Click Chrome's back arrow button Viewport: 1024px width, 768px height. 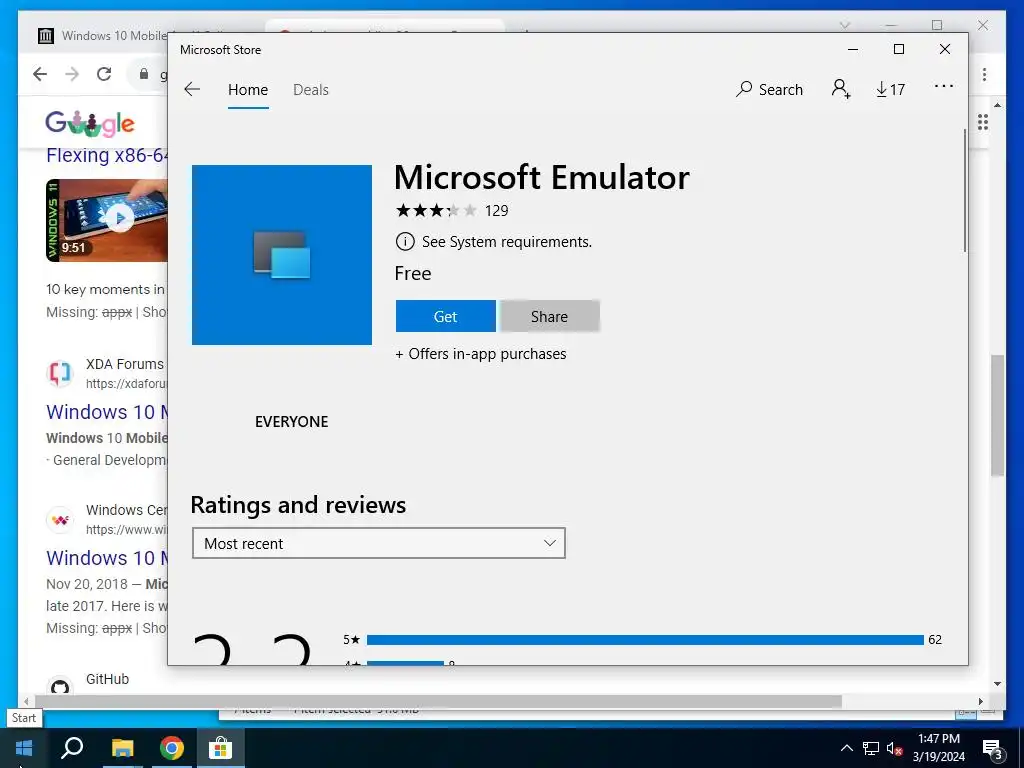click(x=40, y=74)
